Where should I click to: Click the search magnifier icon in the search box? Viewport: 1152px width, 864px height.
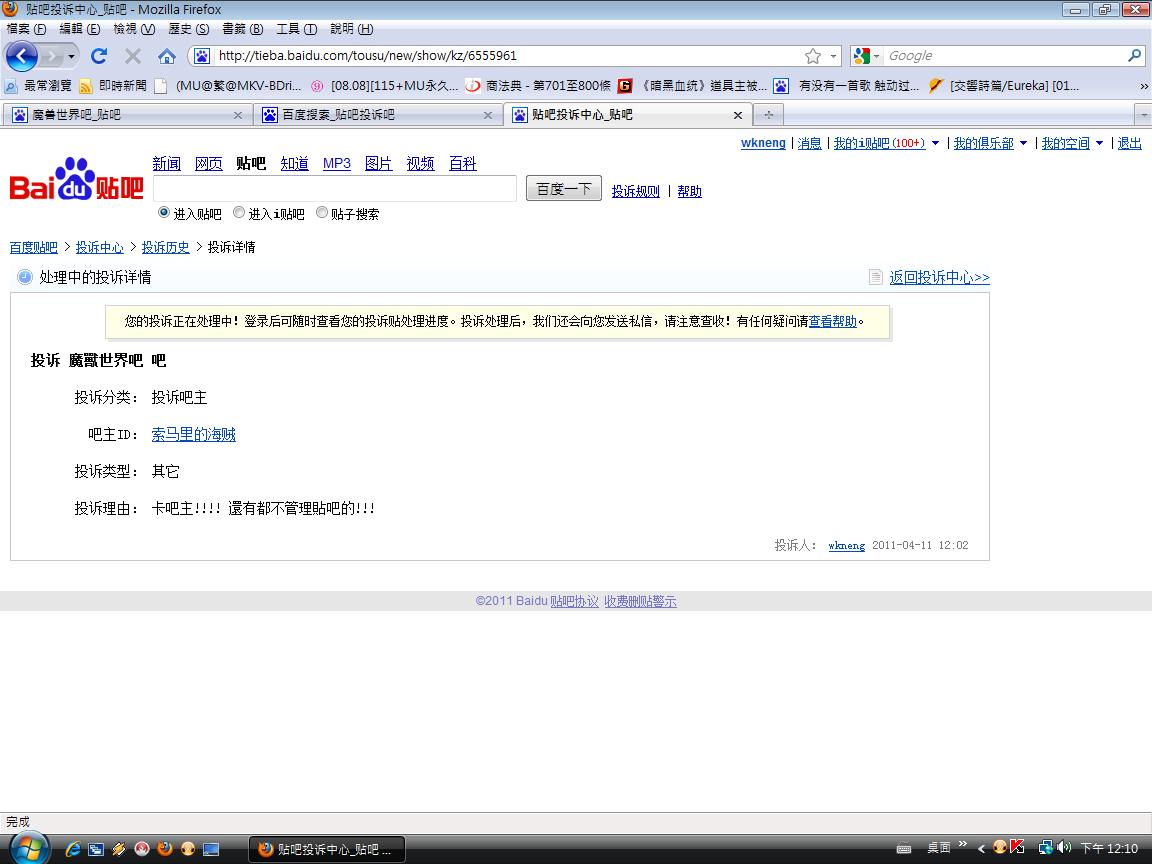[1134, 55]
